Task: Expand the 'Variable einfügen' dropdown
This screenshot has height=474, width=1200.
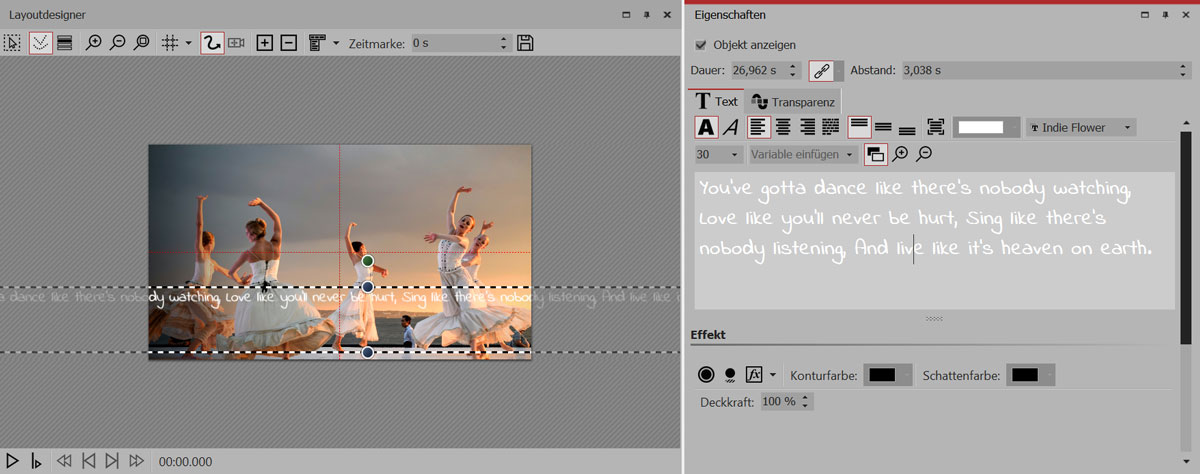Action: (803, 154)
